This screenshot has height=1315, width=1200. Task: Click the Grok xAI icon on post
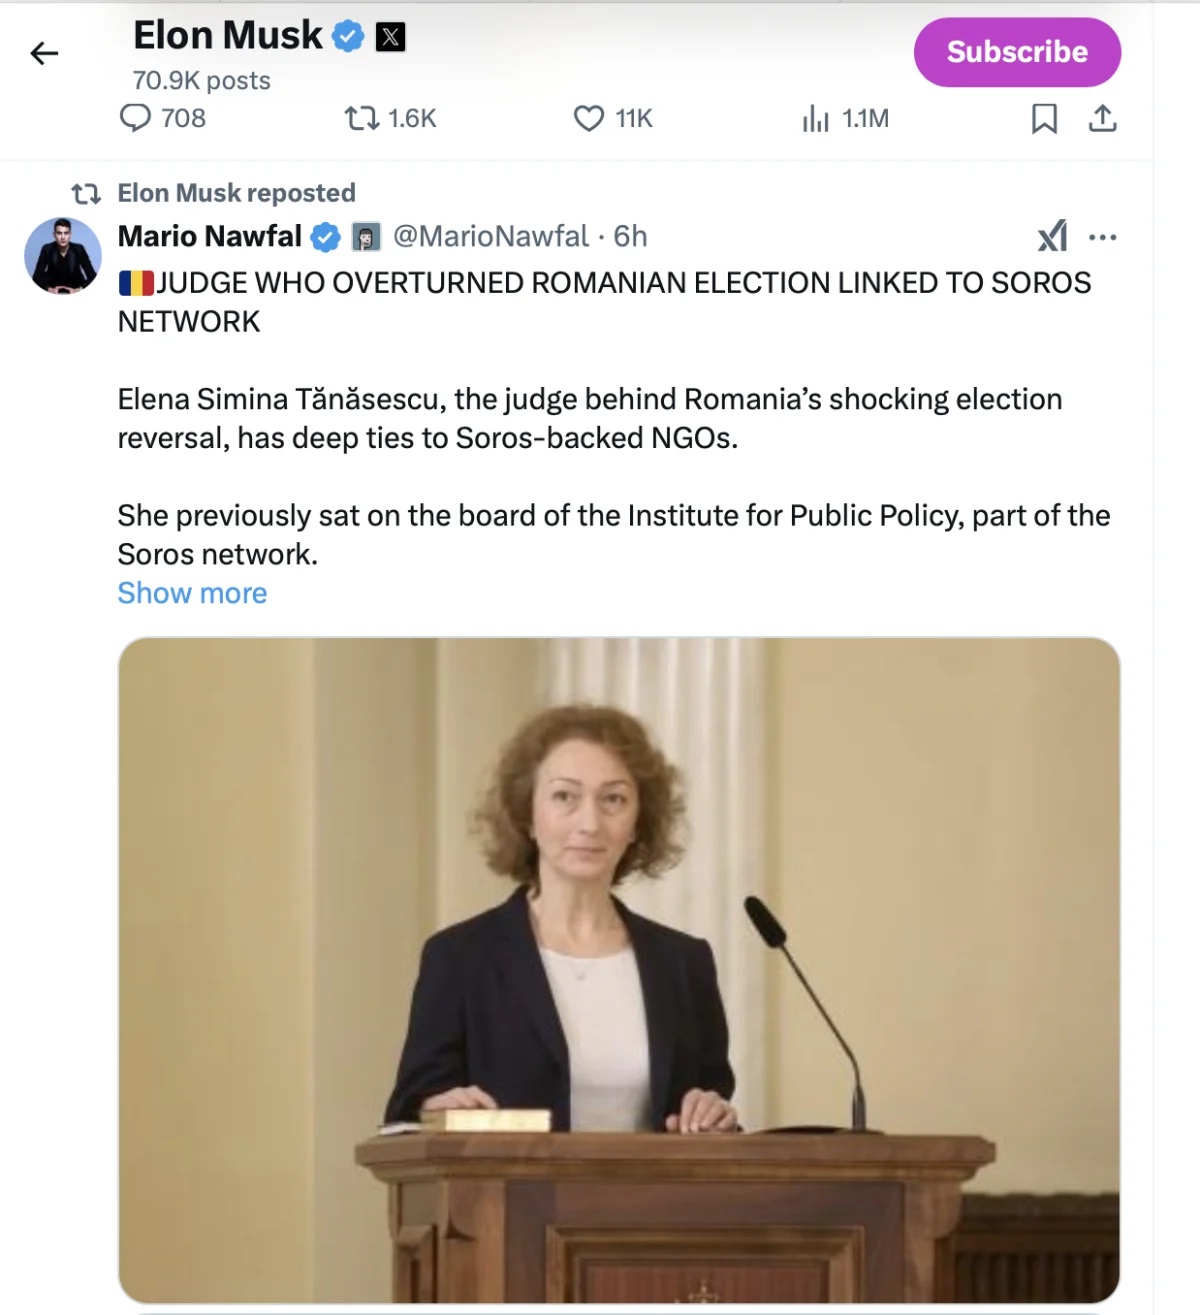tap(1052, 236)
